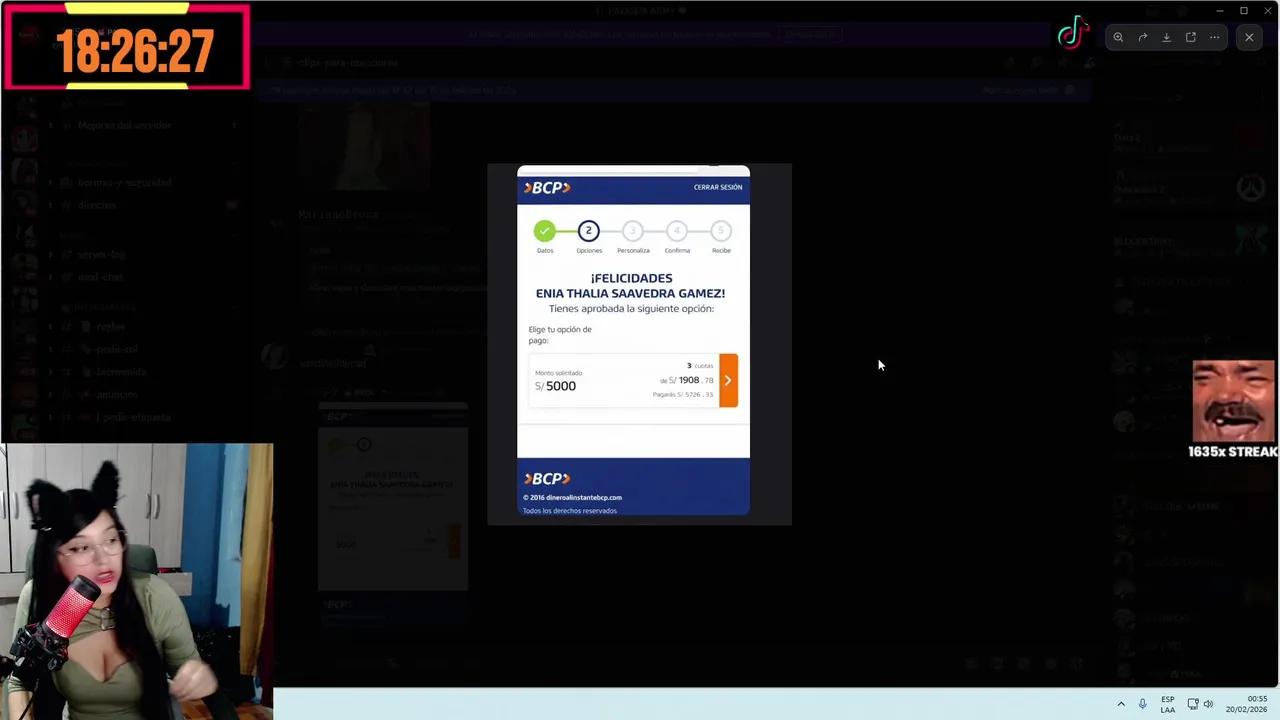Viewport: 1280px width, 720px height.
Task: Click the ¡FELICIDADES heading text
Action: pyautogui.click(x=631, y=278)
